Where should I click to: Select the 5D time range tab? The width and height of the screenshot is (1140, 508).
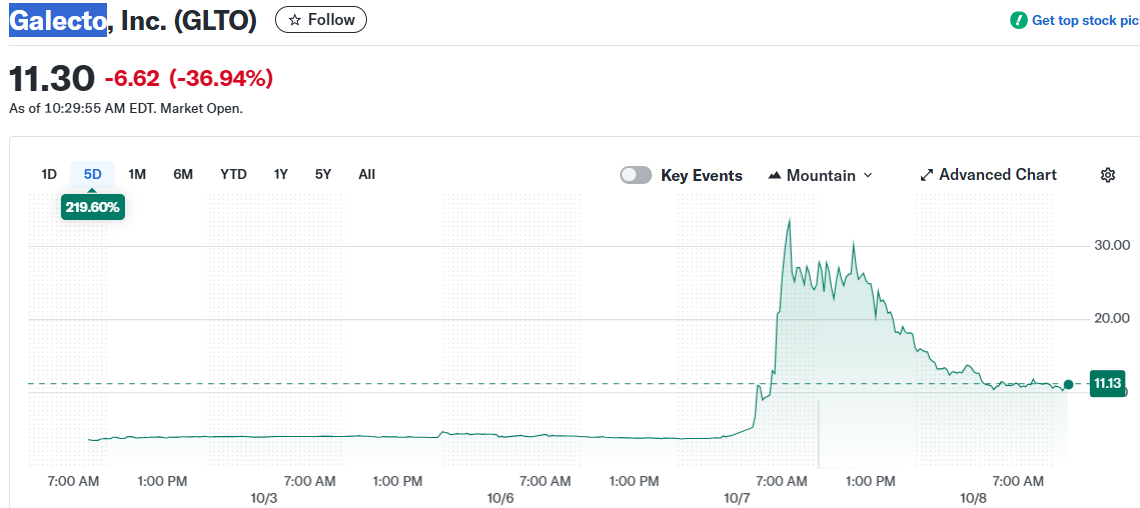pyautogui.click(x=93, y=174)
